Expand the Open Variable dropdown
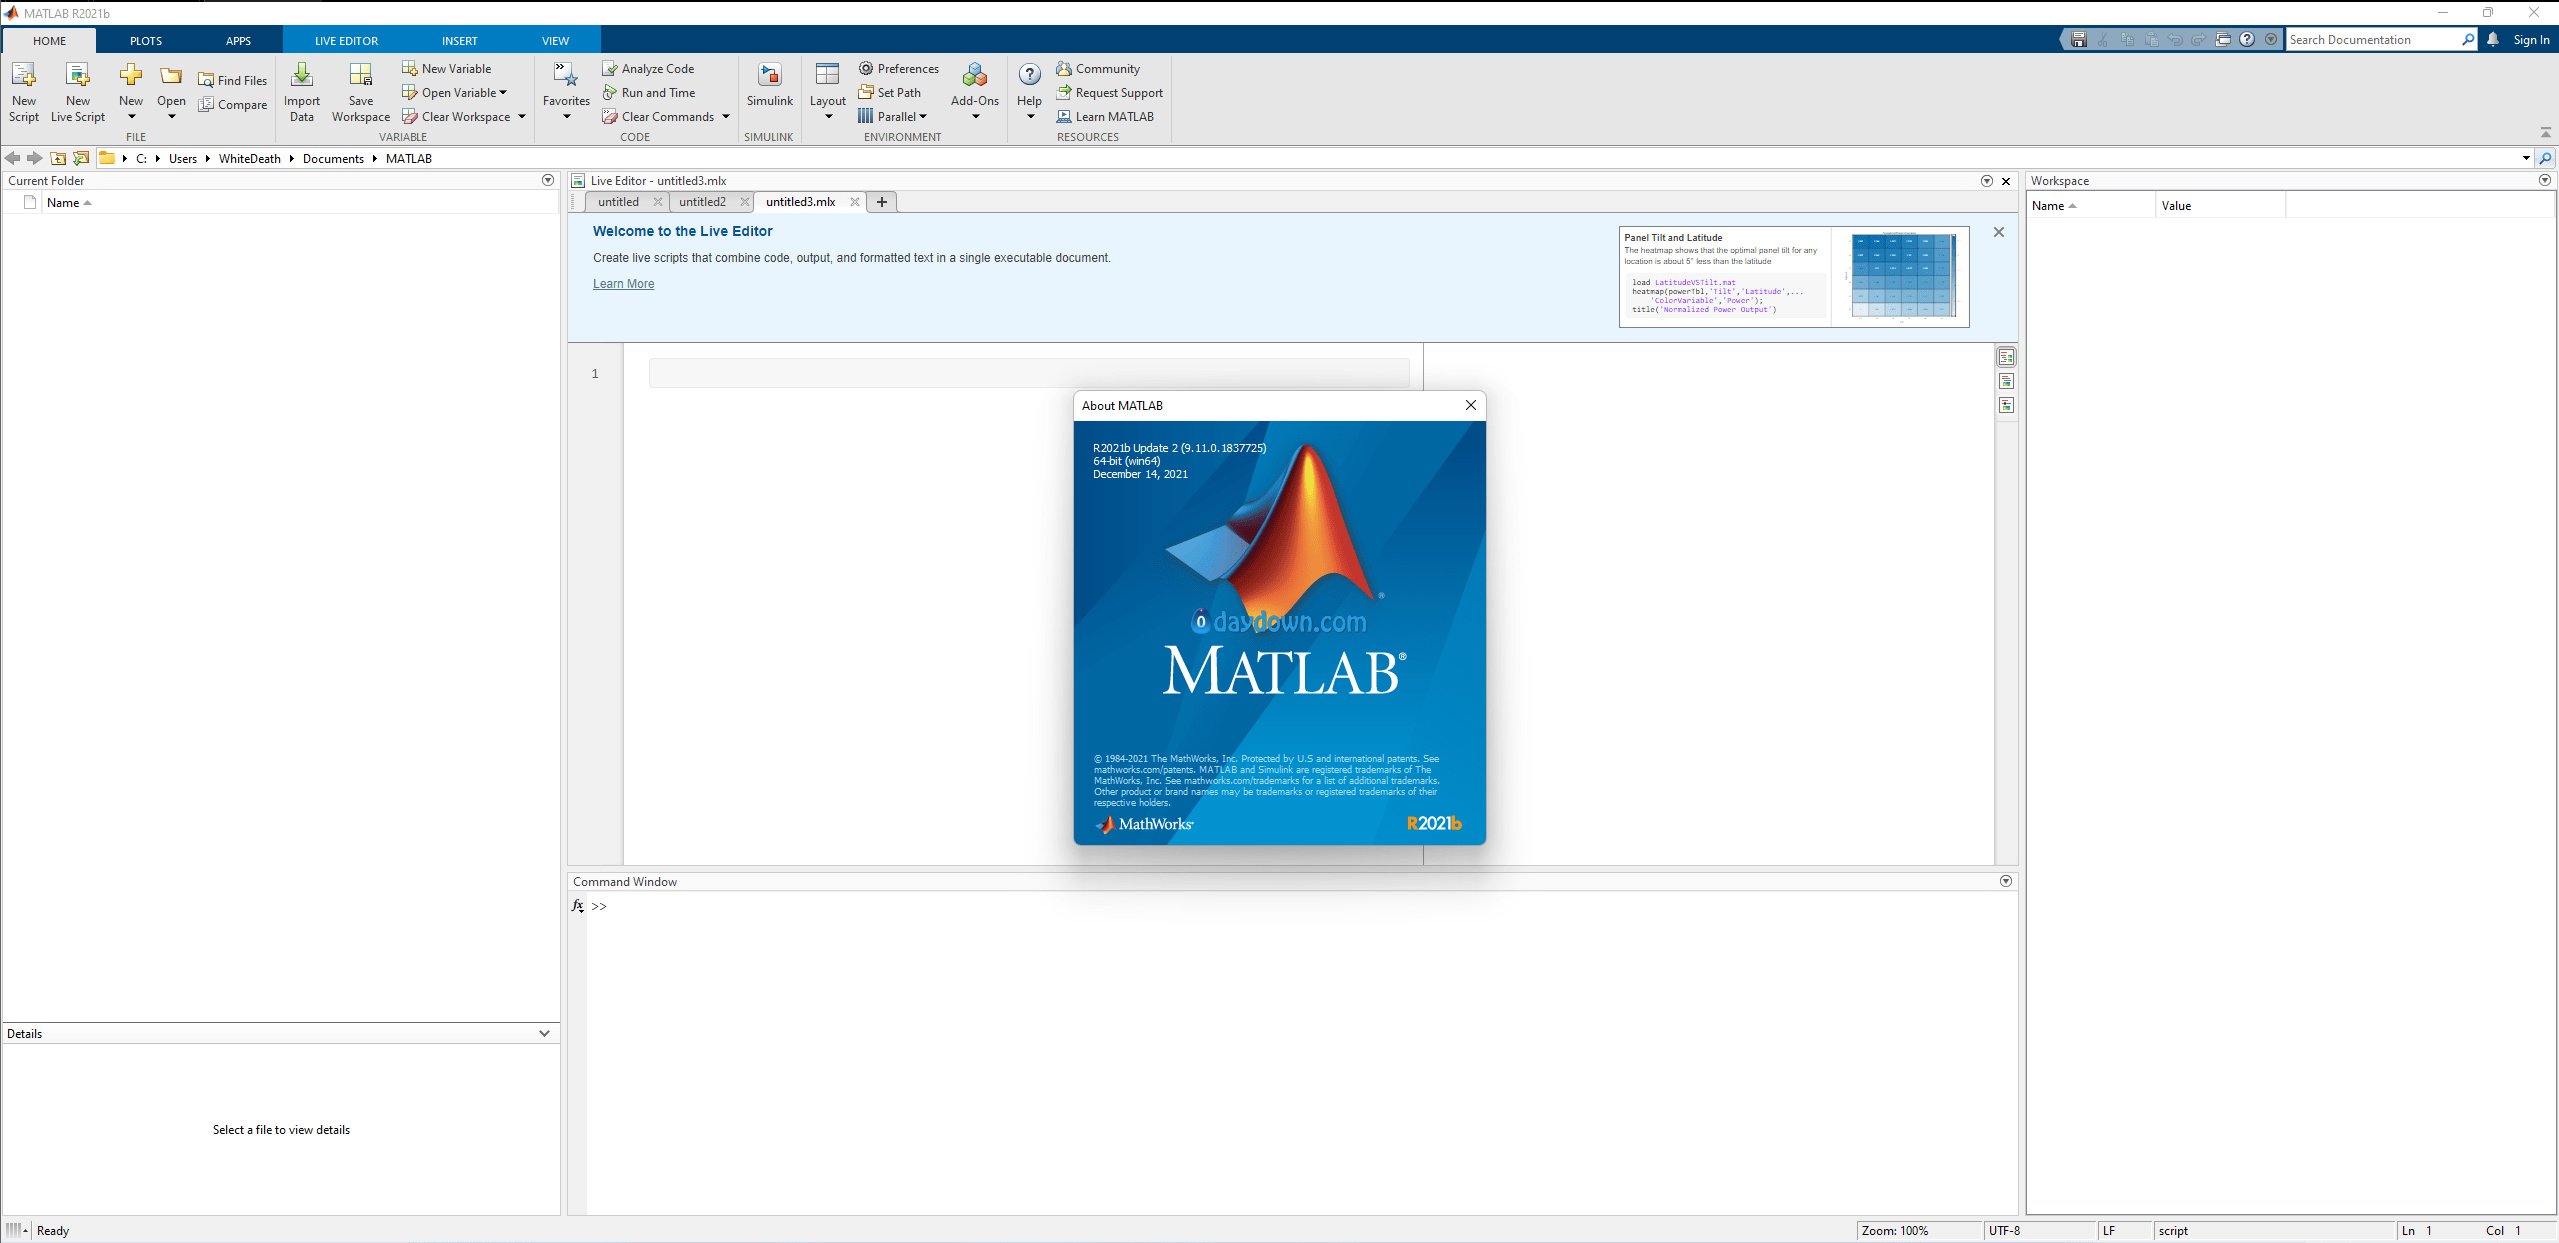This screenshot has height=1243, width=2559. 503,92
